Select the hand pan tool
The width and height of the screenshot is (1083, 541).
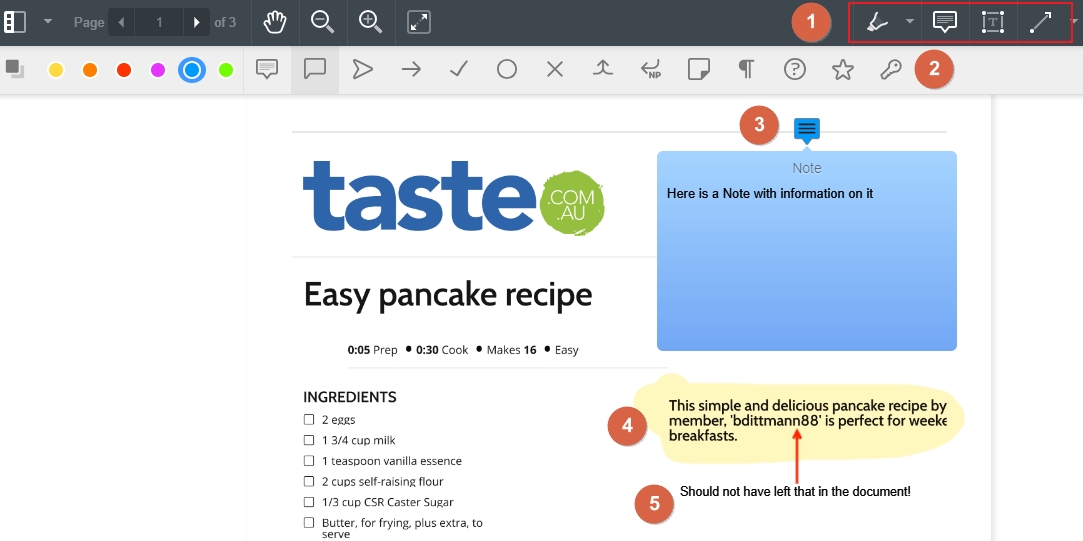275,22
